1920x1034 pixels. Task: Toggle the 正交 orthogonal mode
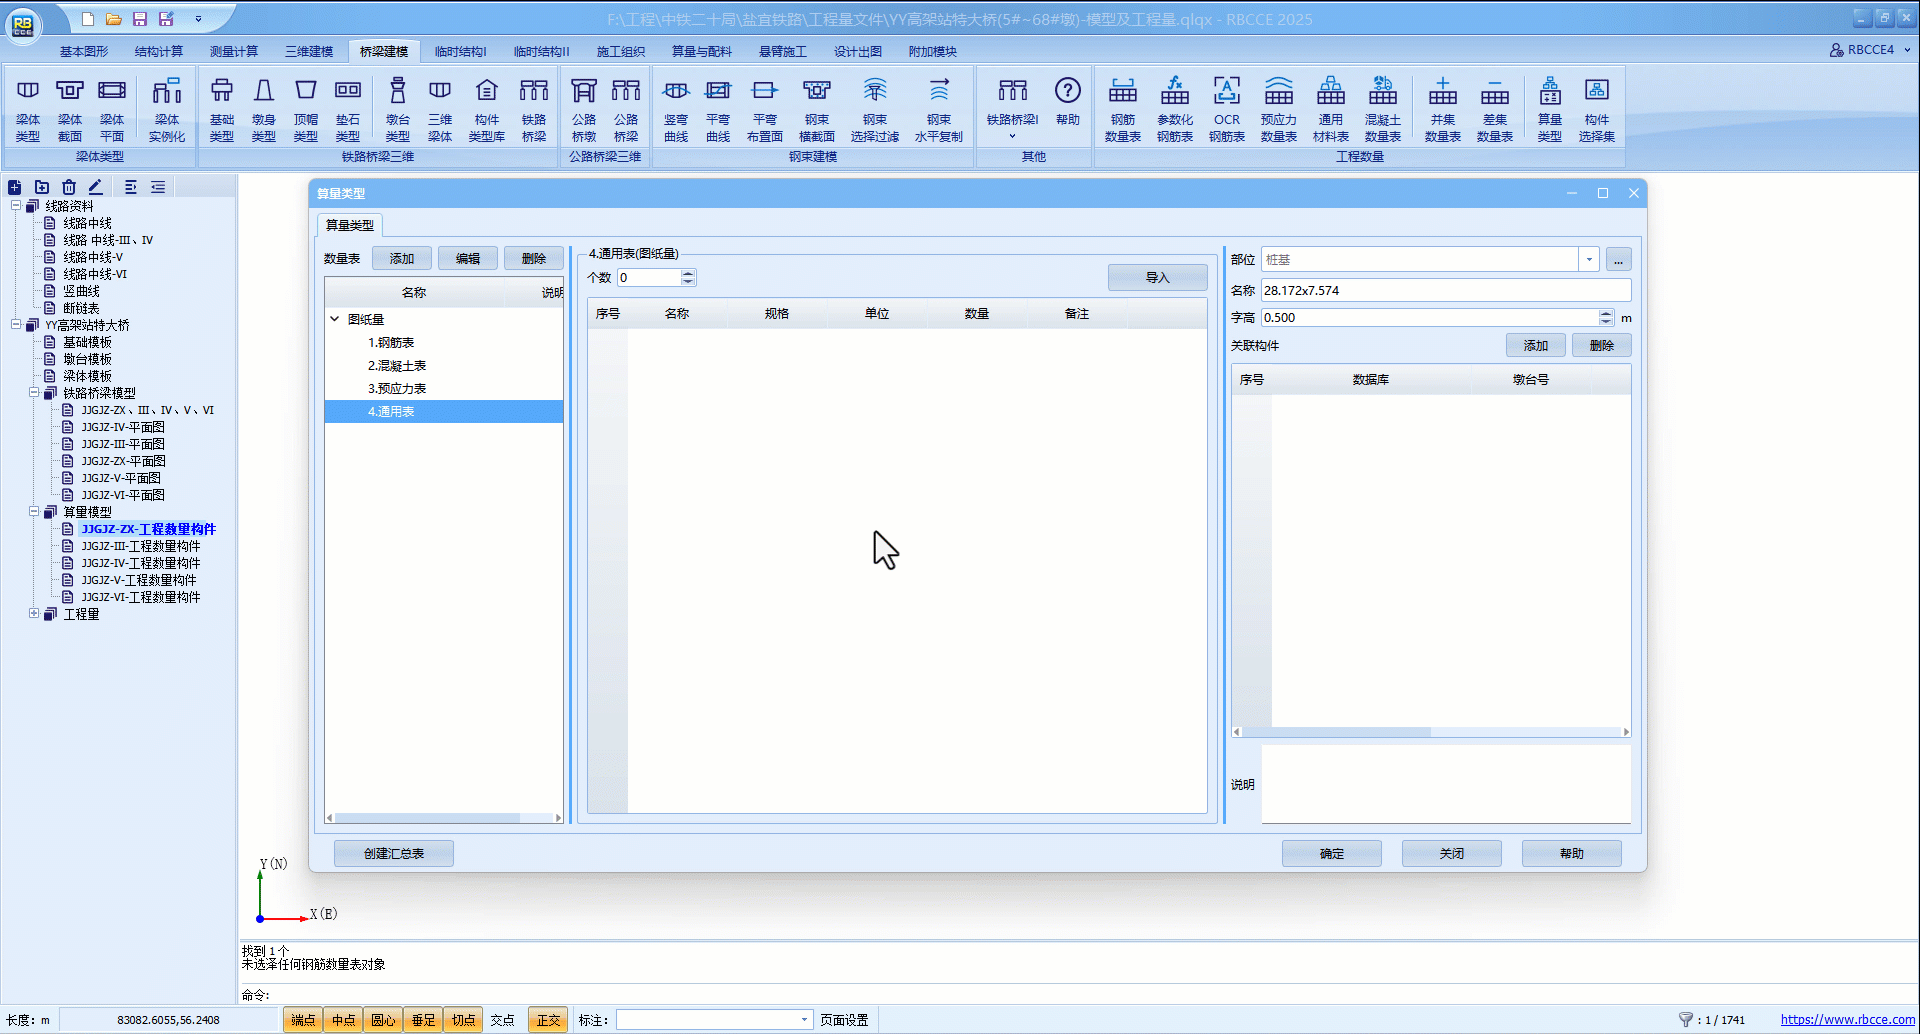point(548,1020)
